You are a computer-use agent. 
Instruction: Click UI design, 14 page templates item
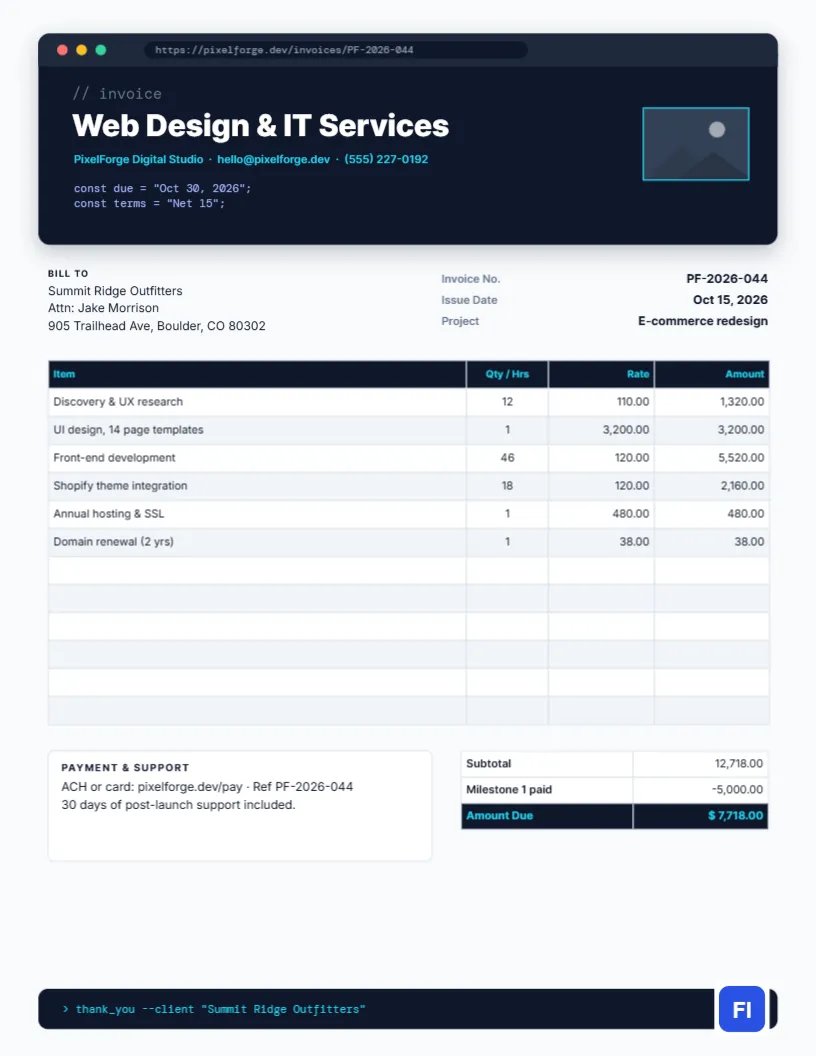pos(128,430)
